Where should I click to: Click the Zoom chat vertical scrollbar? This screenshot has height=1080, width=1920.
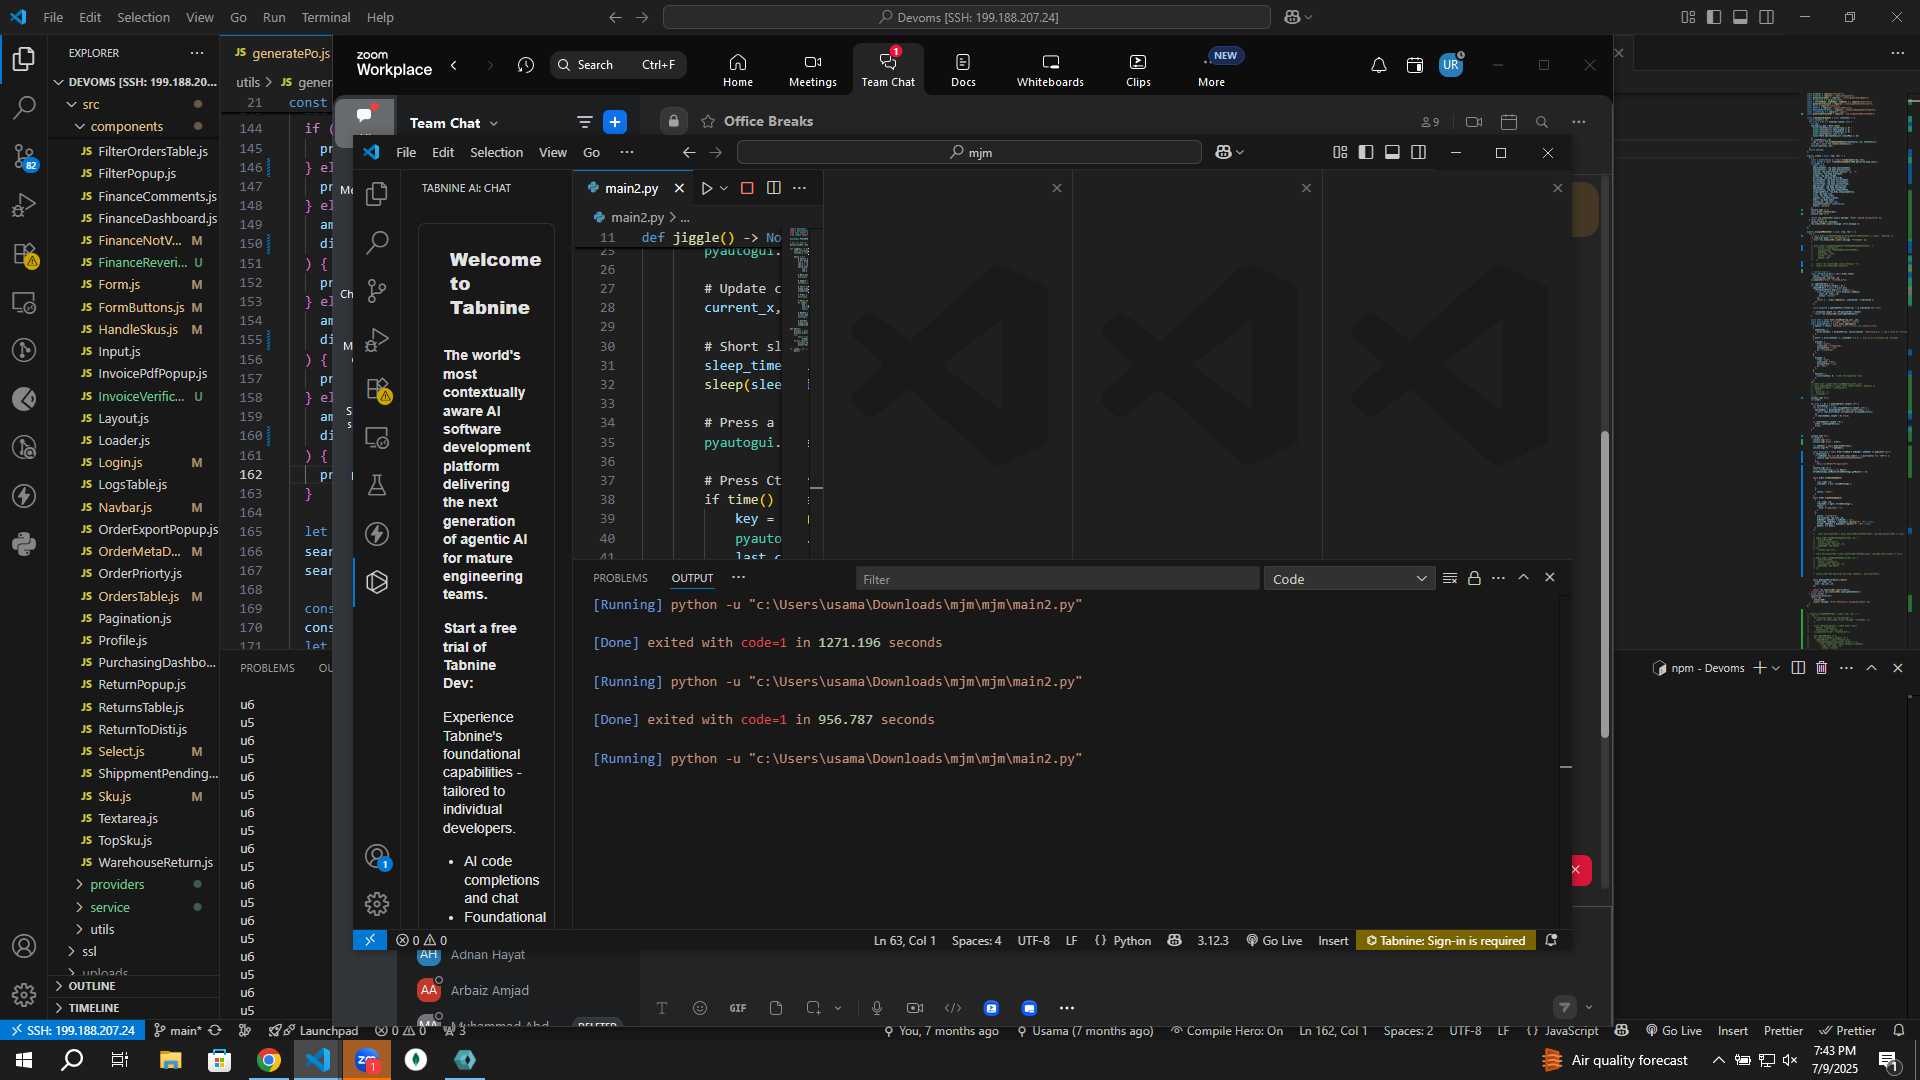(1605, 585)
